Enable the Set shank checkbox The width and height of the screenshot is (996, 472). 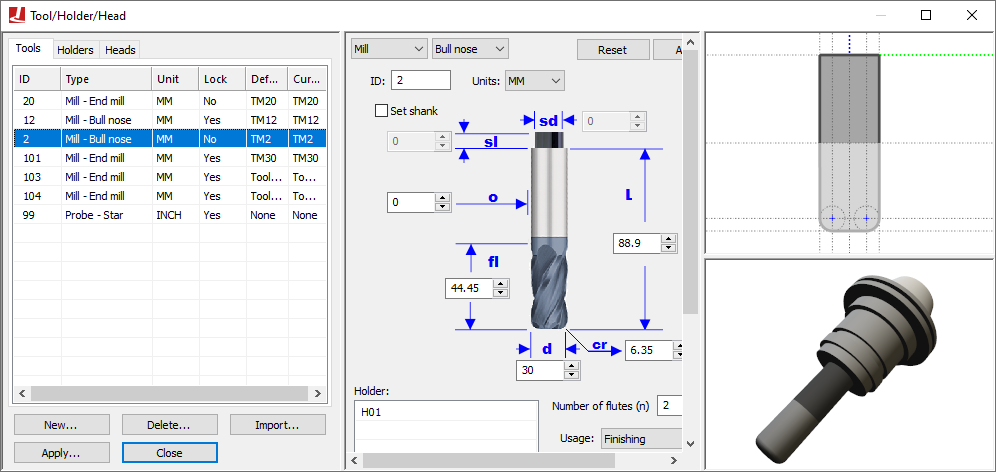(381, 111)
